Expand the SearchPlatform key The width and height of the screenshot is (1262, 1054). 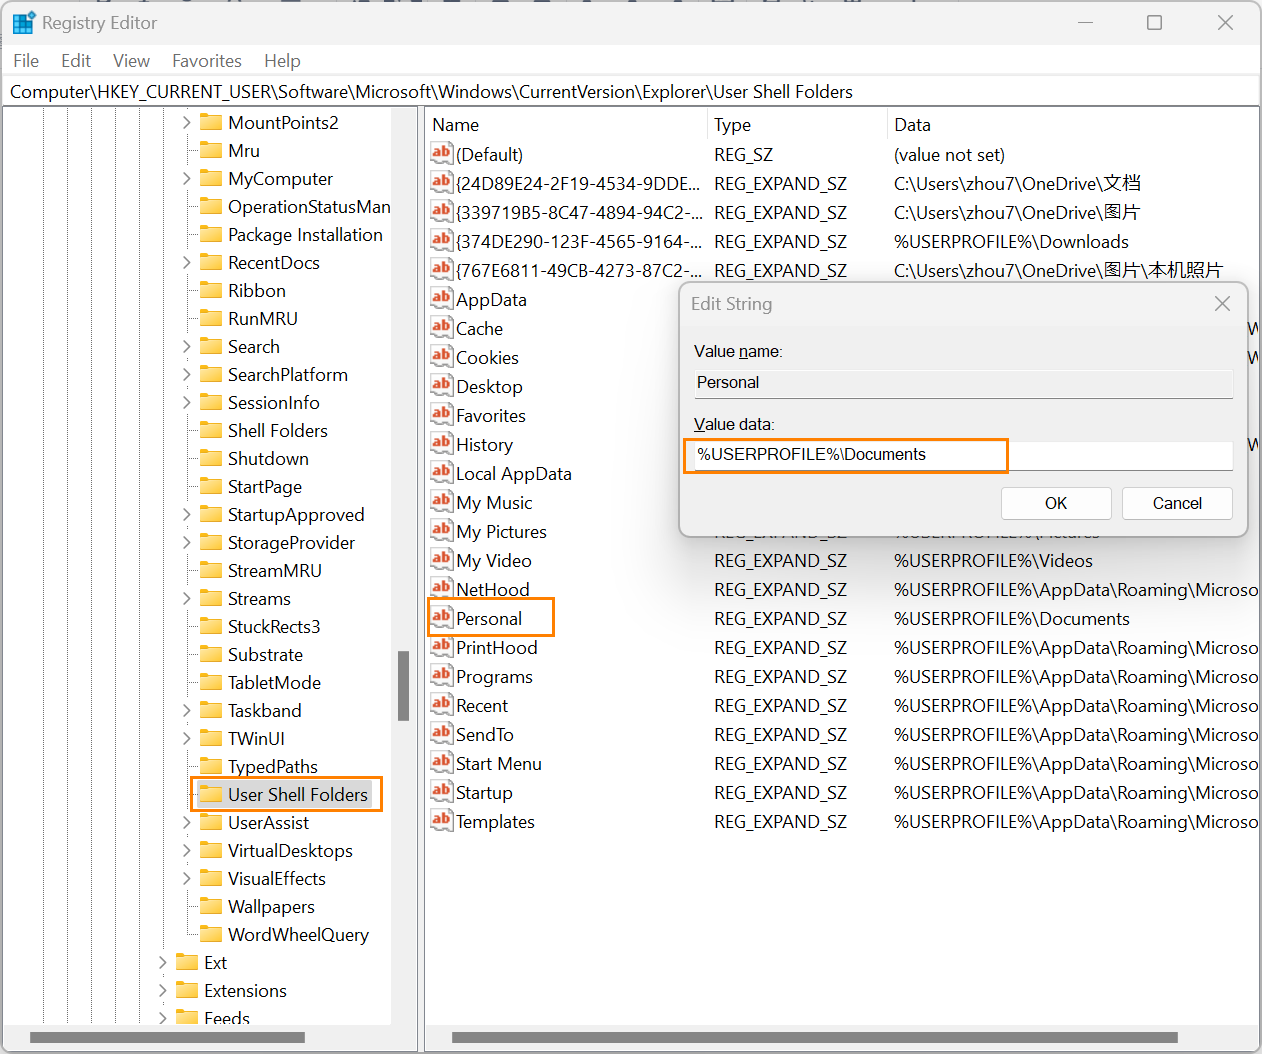(186, 374)
